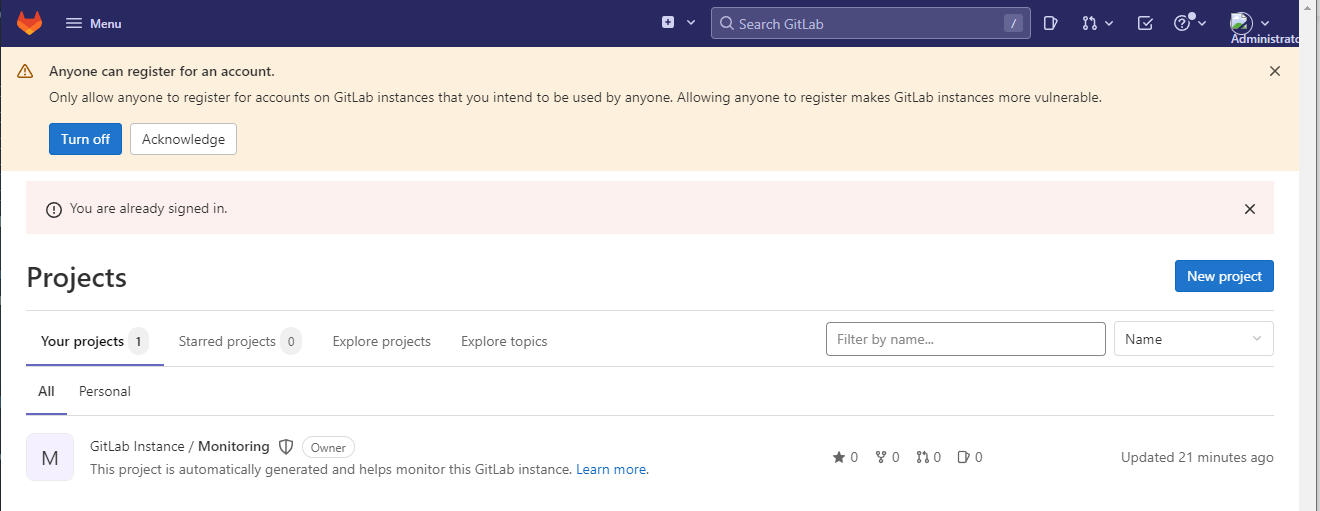
Task: Click the Owner badge
Action: click(x=328, y=447)
